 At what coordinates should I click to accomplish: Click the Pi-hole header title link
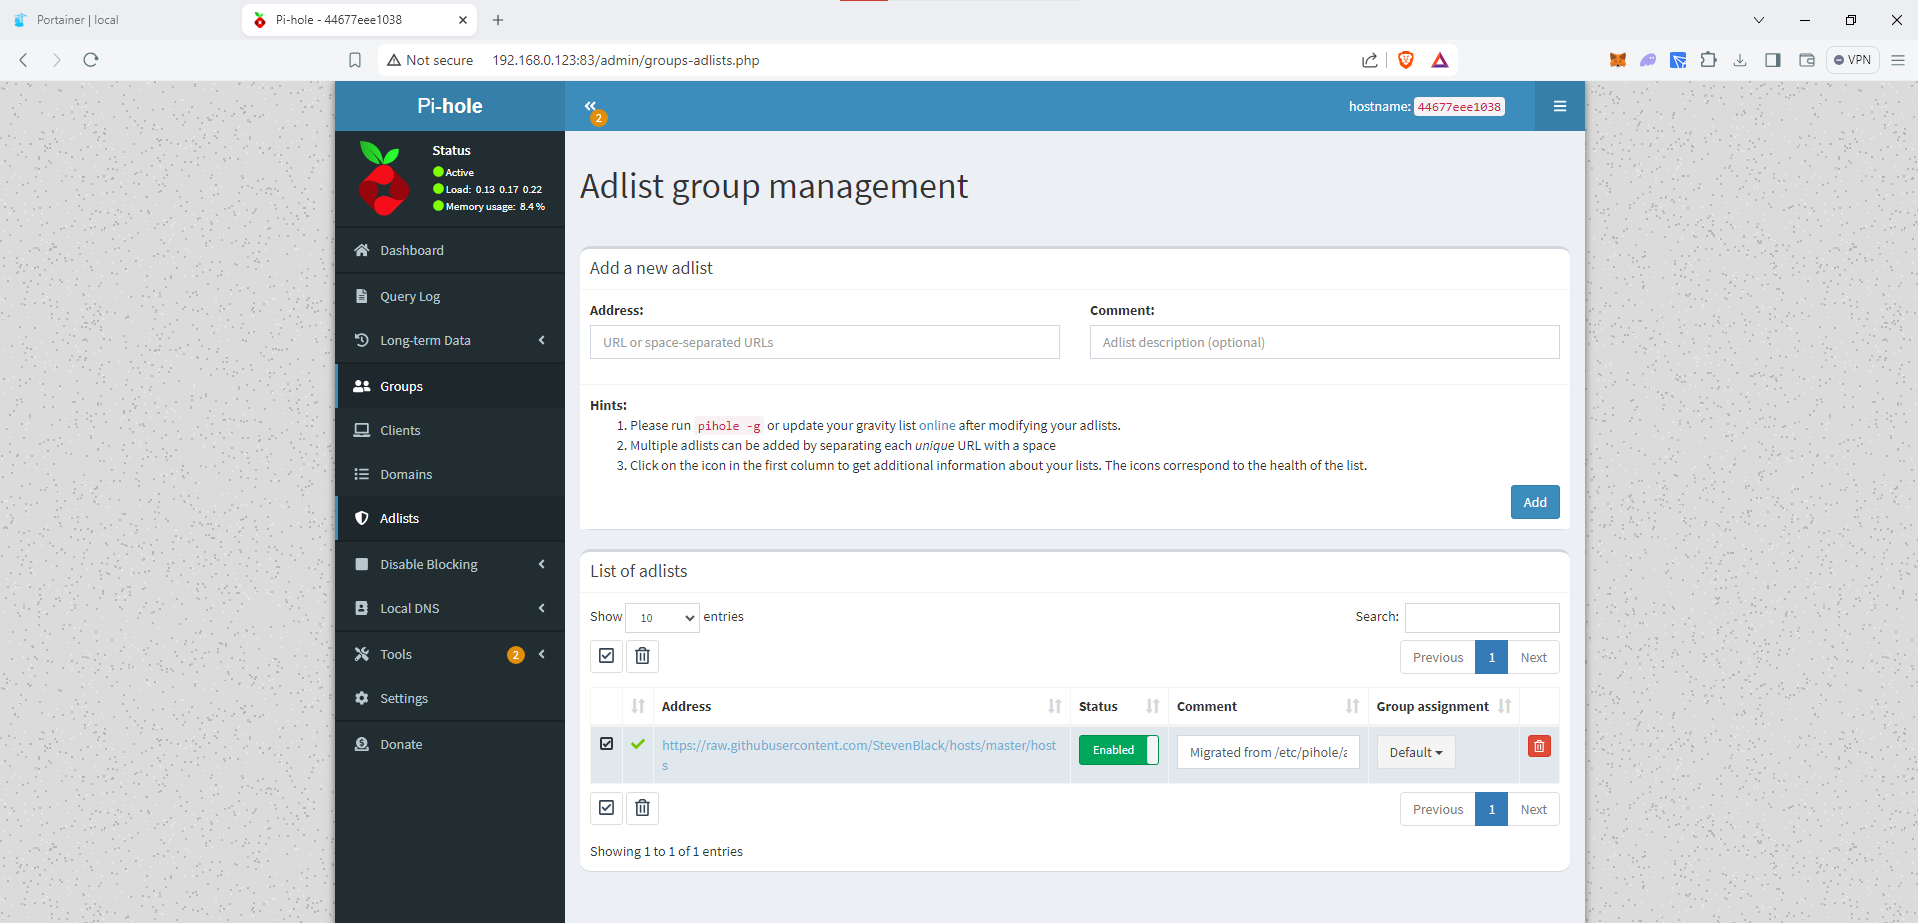coord(450,106)
